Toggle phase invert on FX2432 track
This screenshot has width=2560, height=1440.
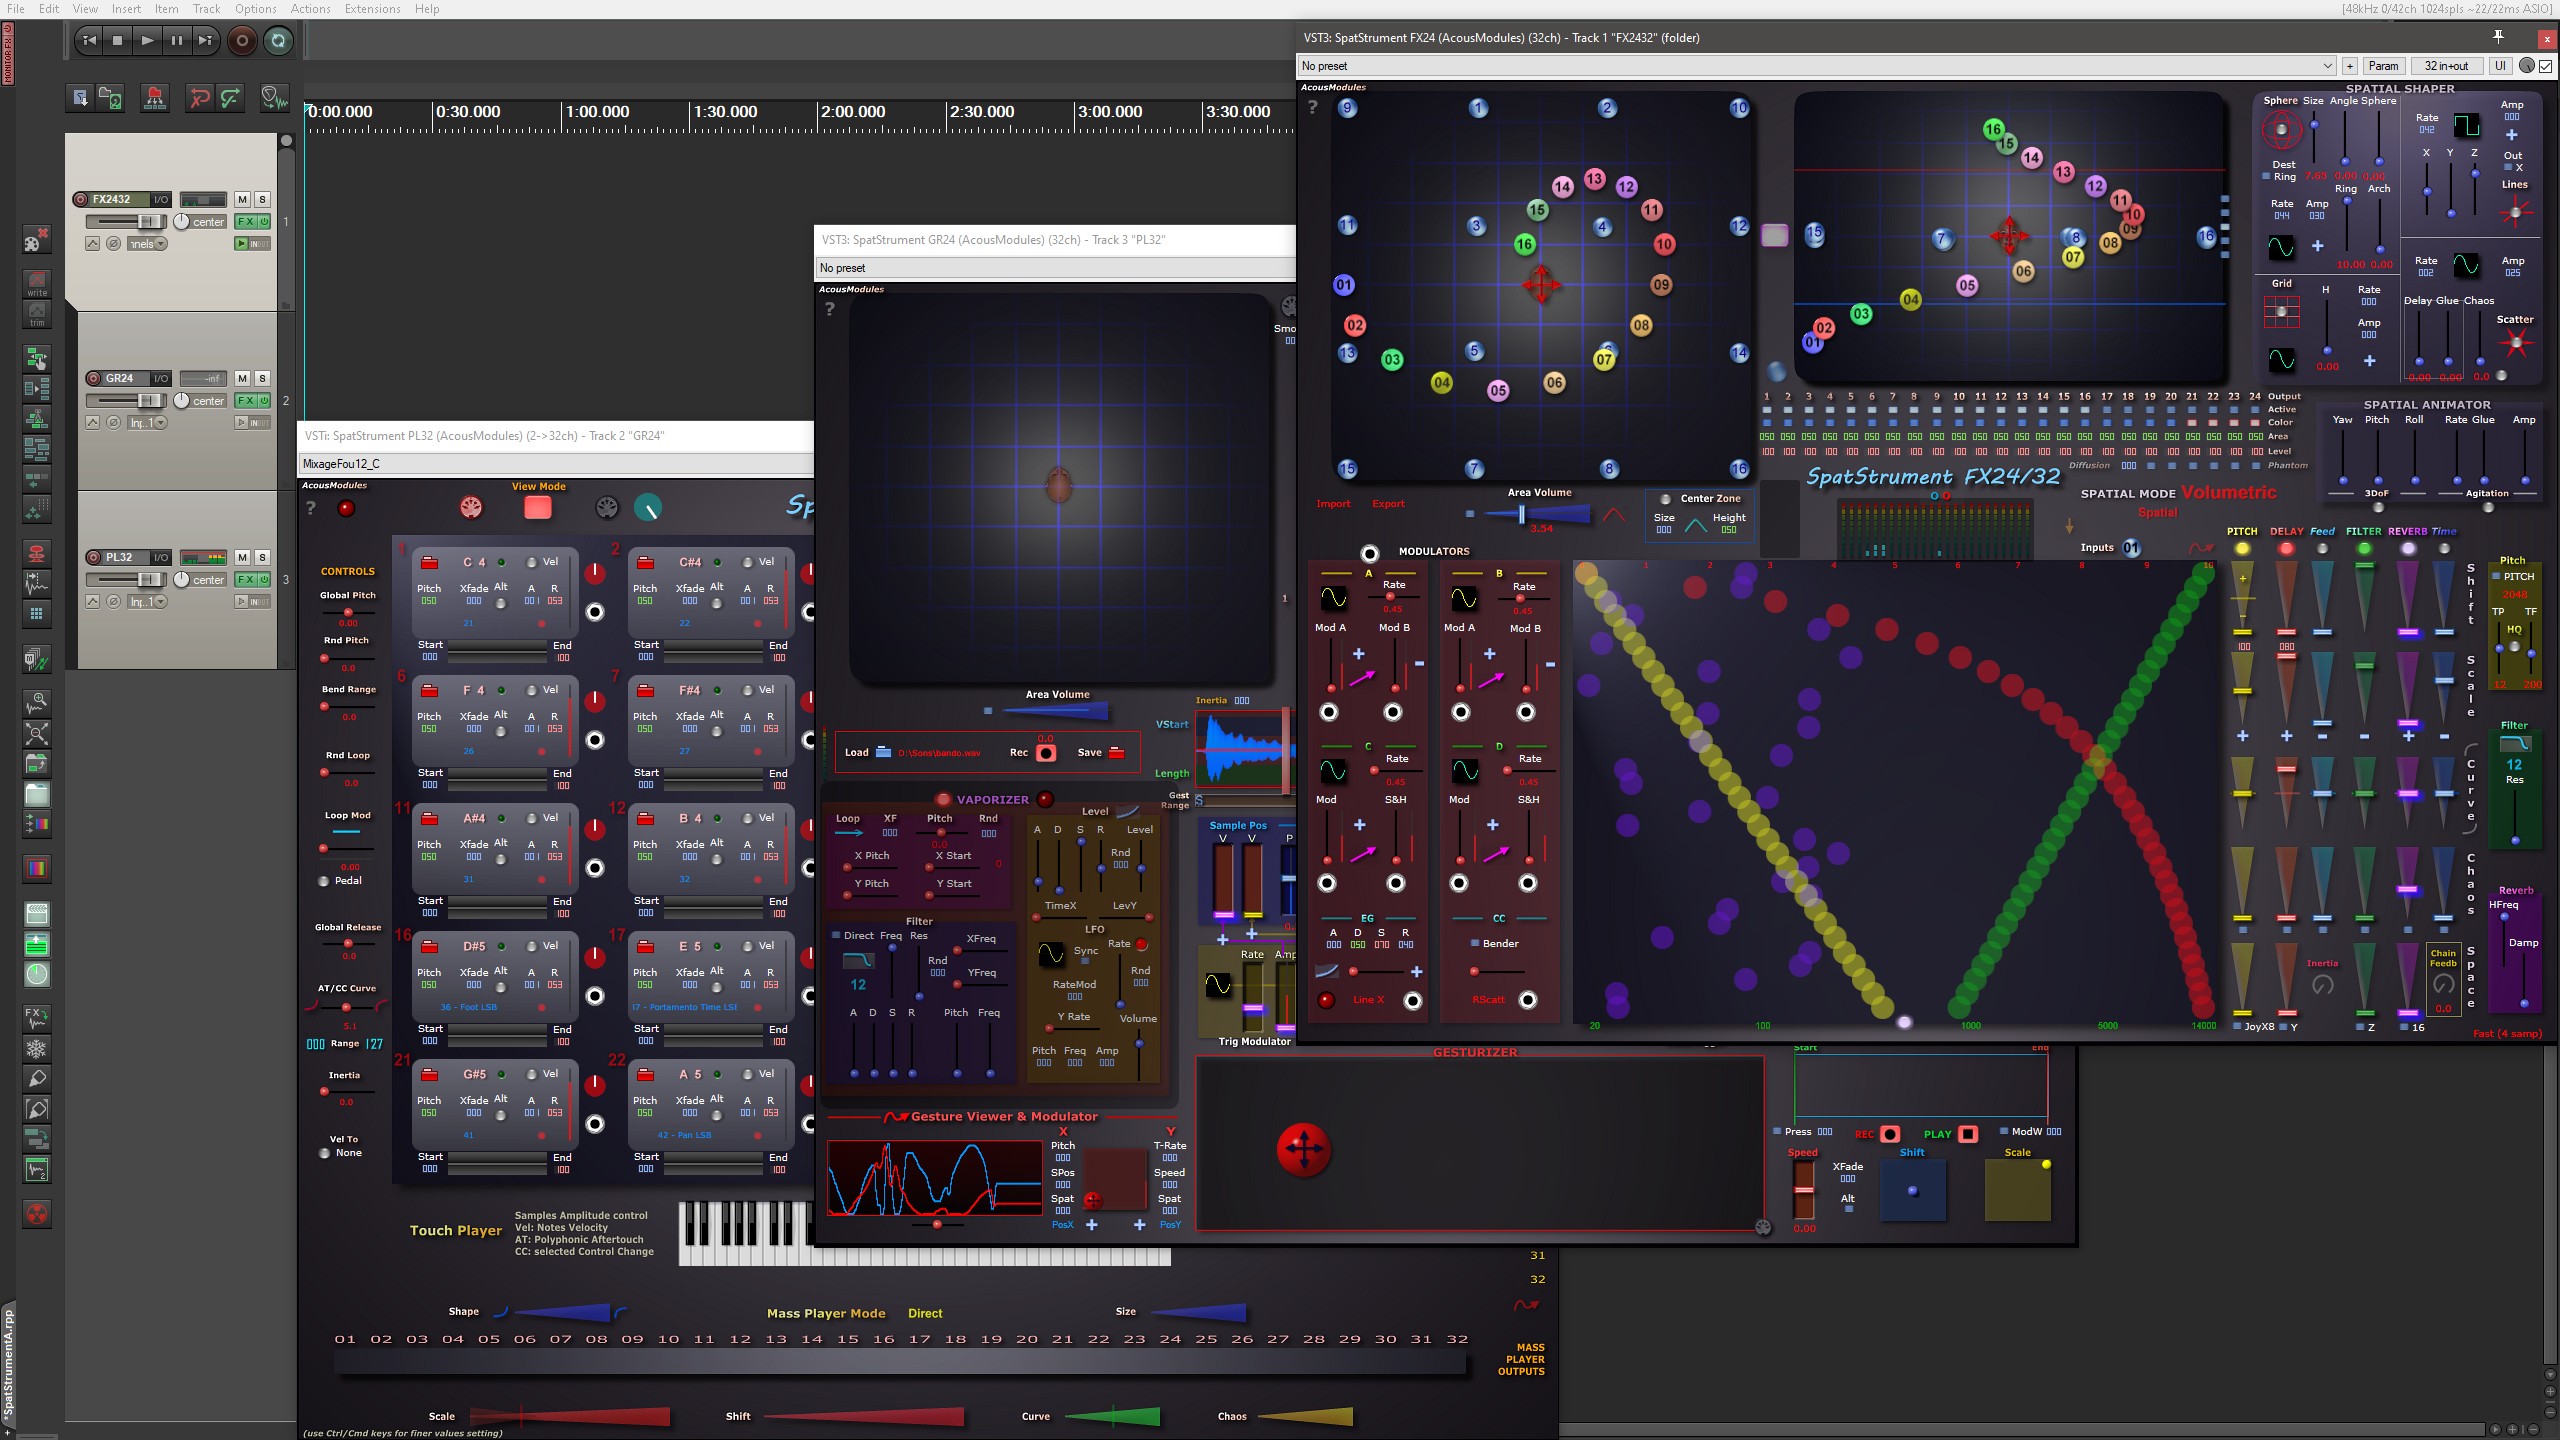click(x=114, y=244)
